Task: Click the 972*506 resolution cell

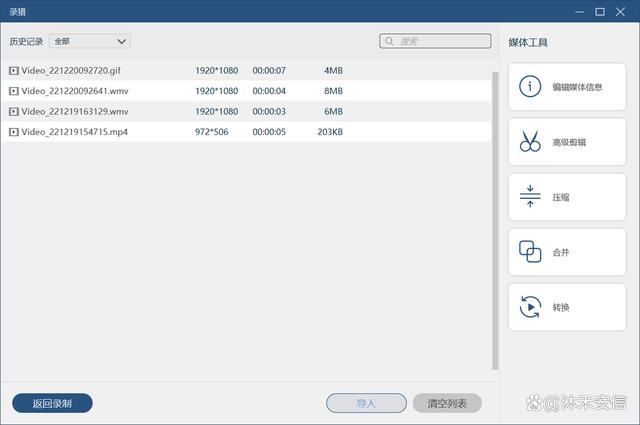Action: tap(211, 132)
